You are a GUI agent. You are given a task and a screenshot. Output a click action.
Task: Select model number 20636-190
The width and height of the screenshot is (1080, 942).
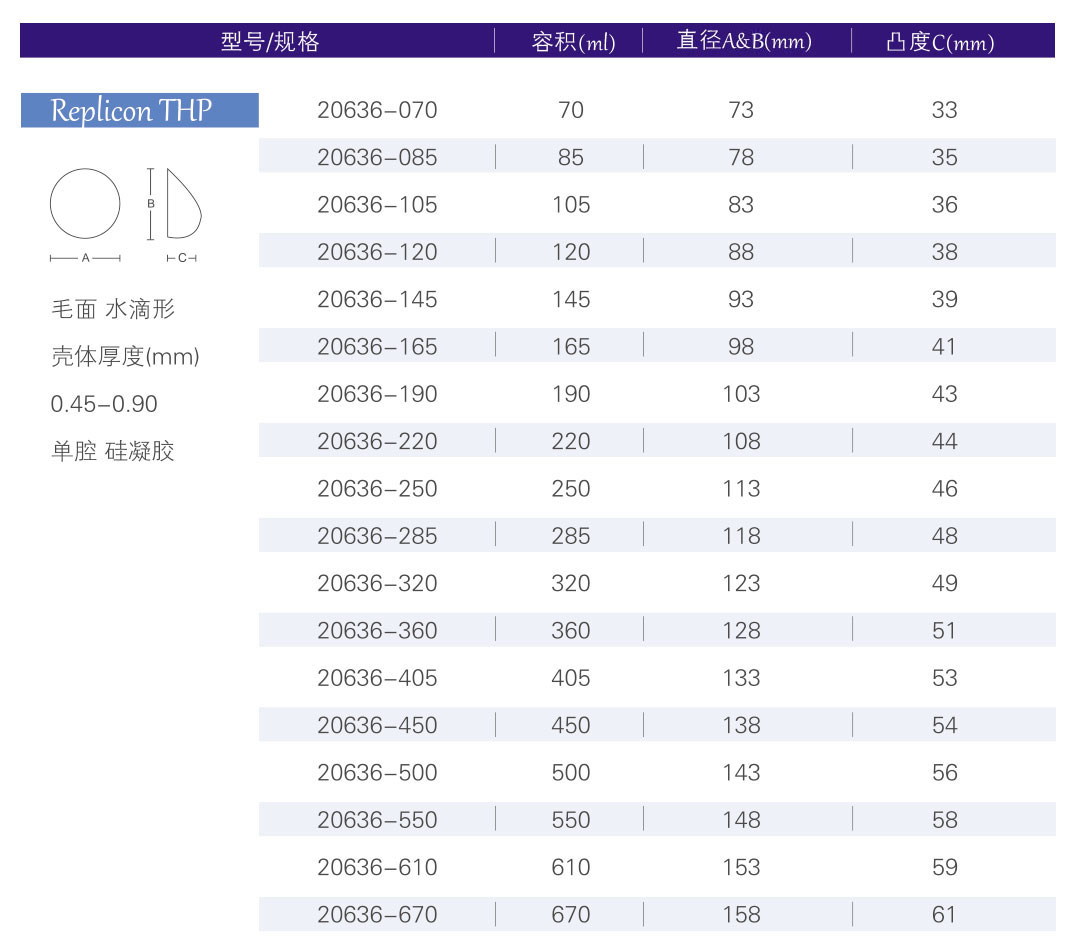click(x=377, y=394)
